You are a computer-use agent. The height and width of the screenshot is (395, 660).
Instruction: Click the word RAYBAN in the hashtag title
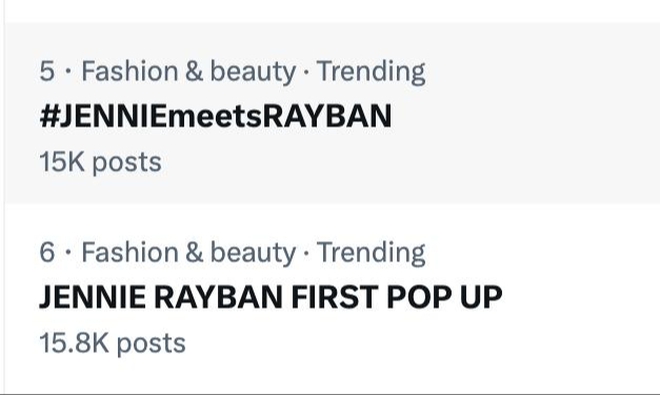327,116
